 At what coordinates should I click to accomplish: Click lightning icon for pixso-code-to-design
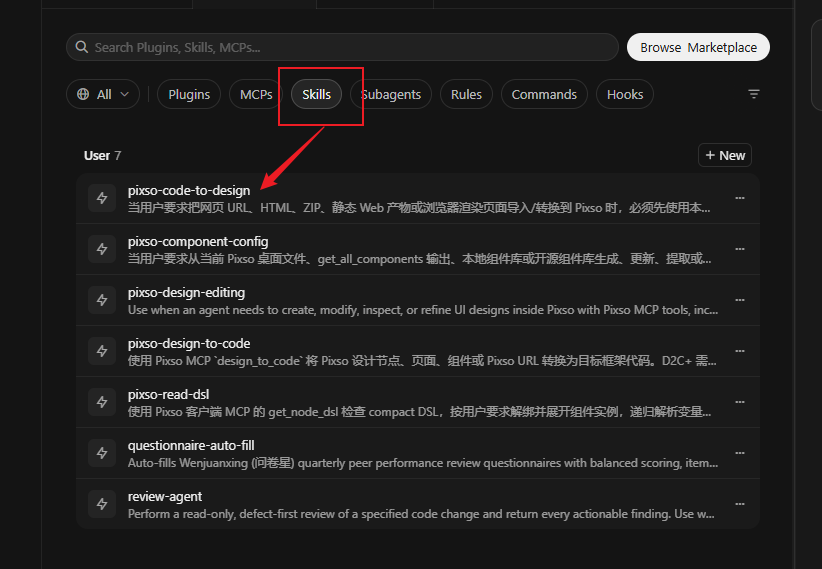(x=102, y=198)
